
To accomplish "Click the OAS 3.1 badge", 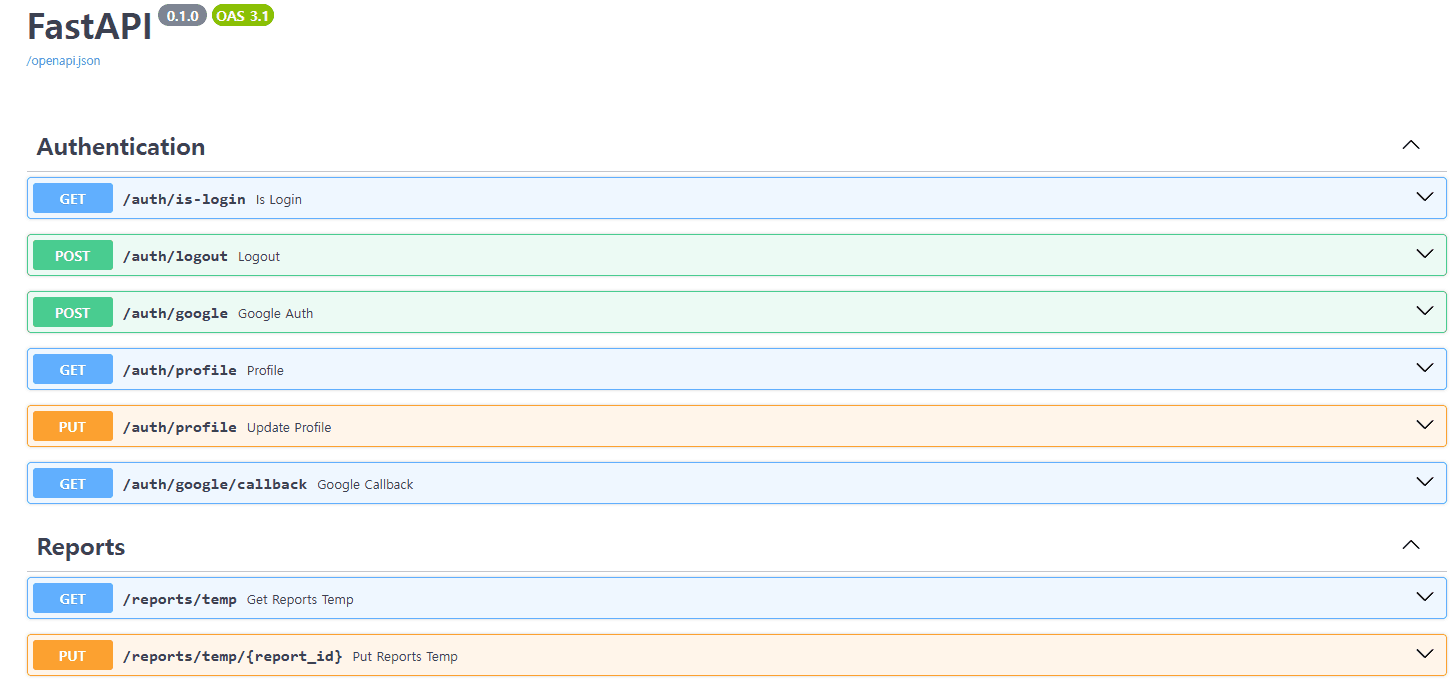I will point(243,16).
